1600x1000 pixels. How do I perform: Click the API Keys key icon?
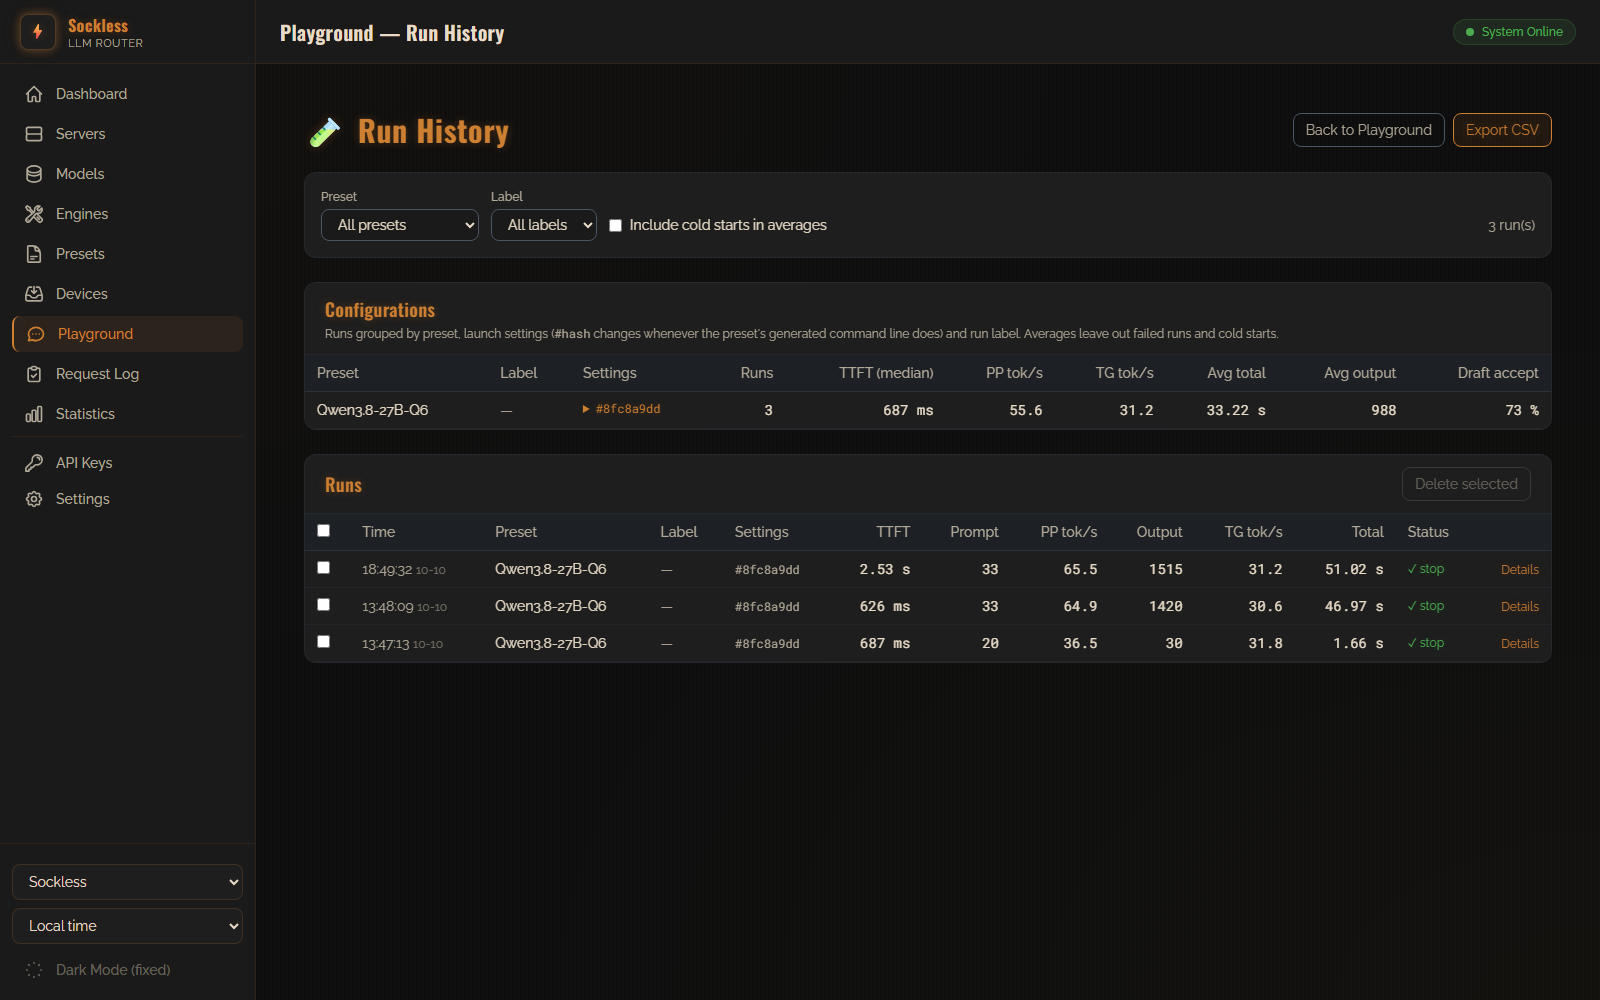click(x=34, y=463)
